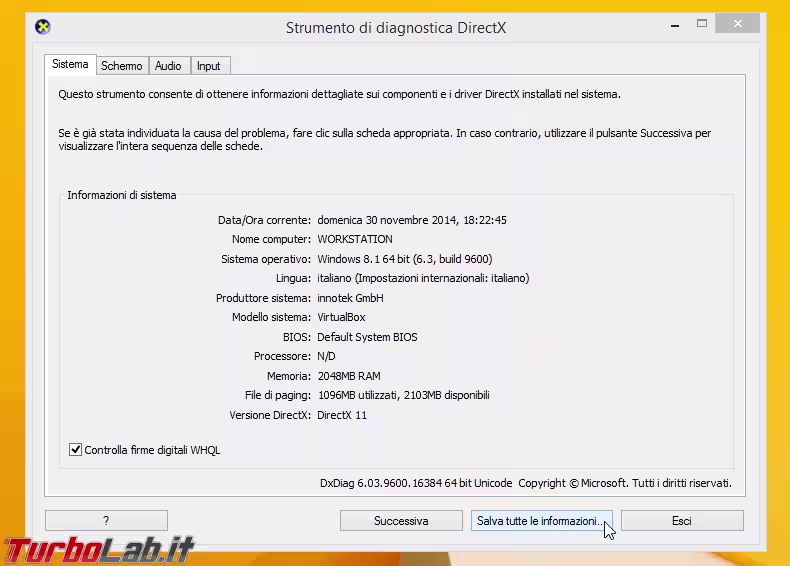Click the DirectX 11 version value
790x566 pixels.
[342, 415]
